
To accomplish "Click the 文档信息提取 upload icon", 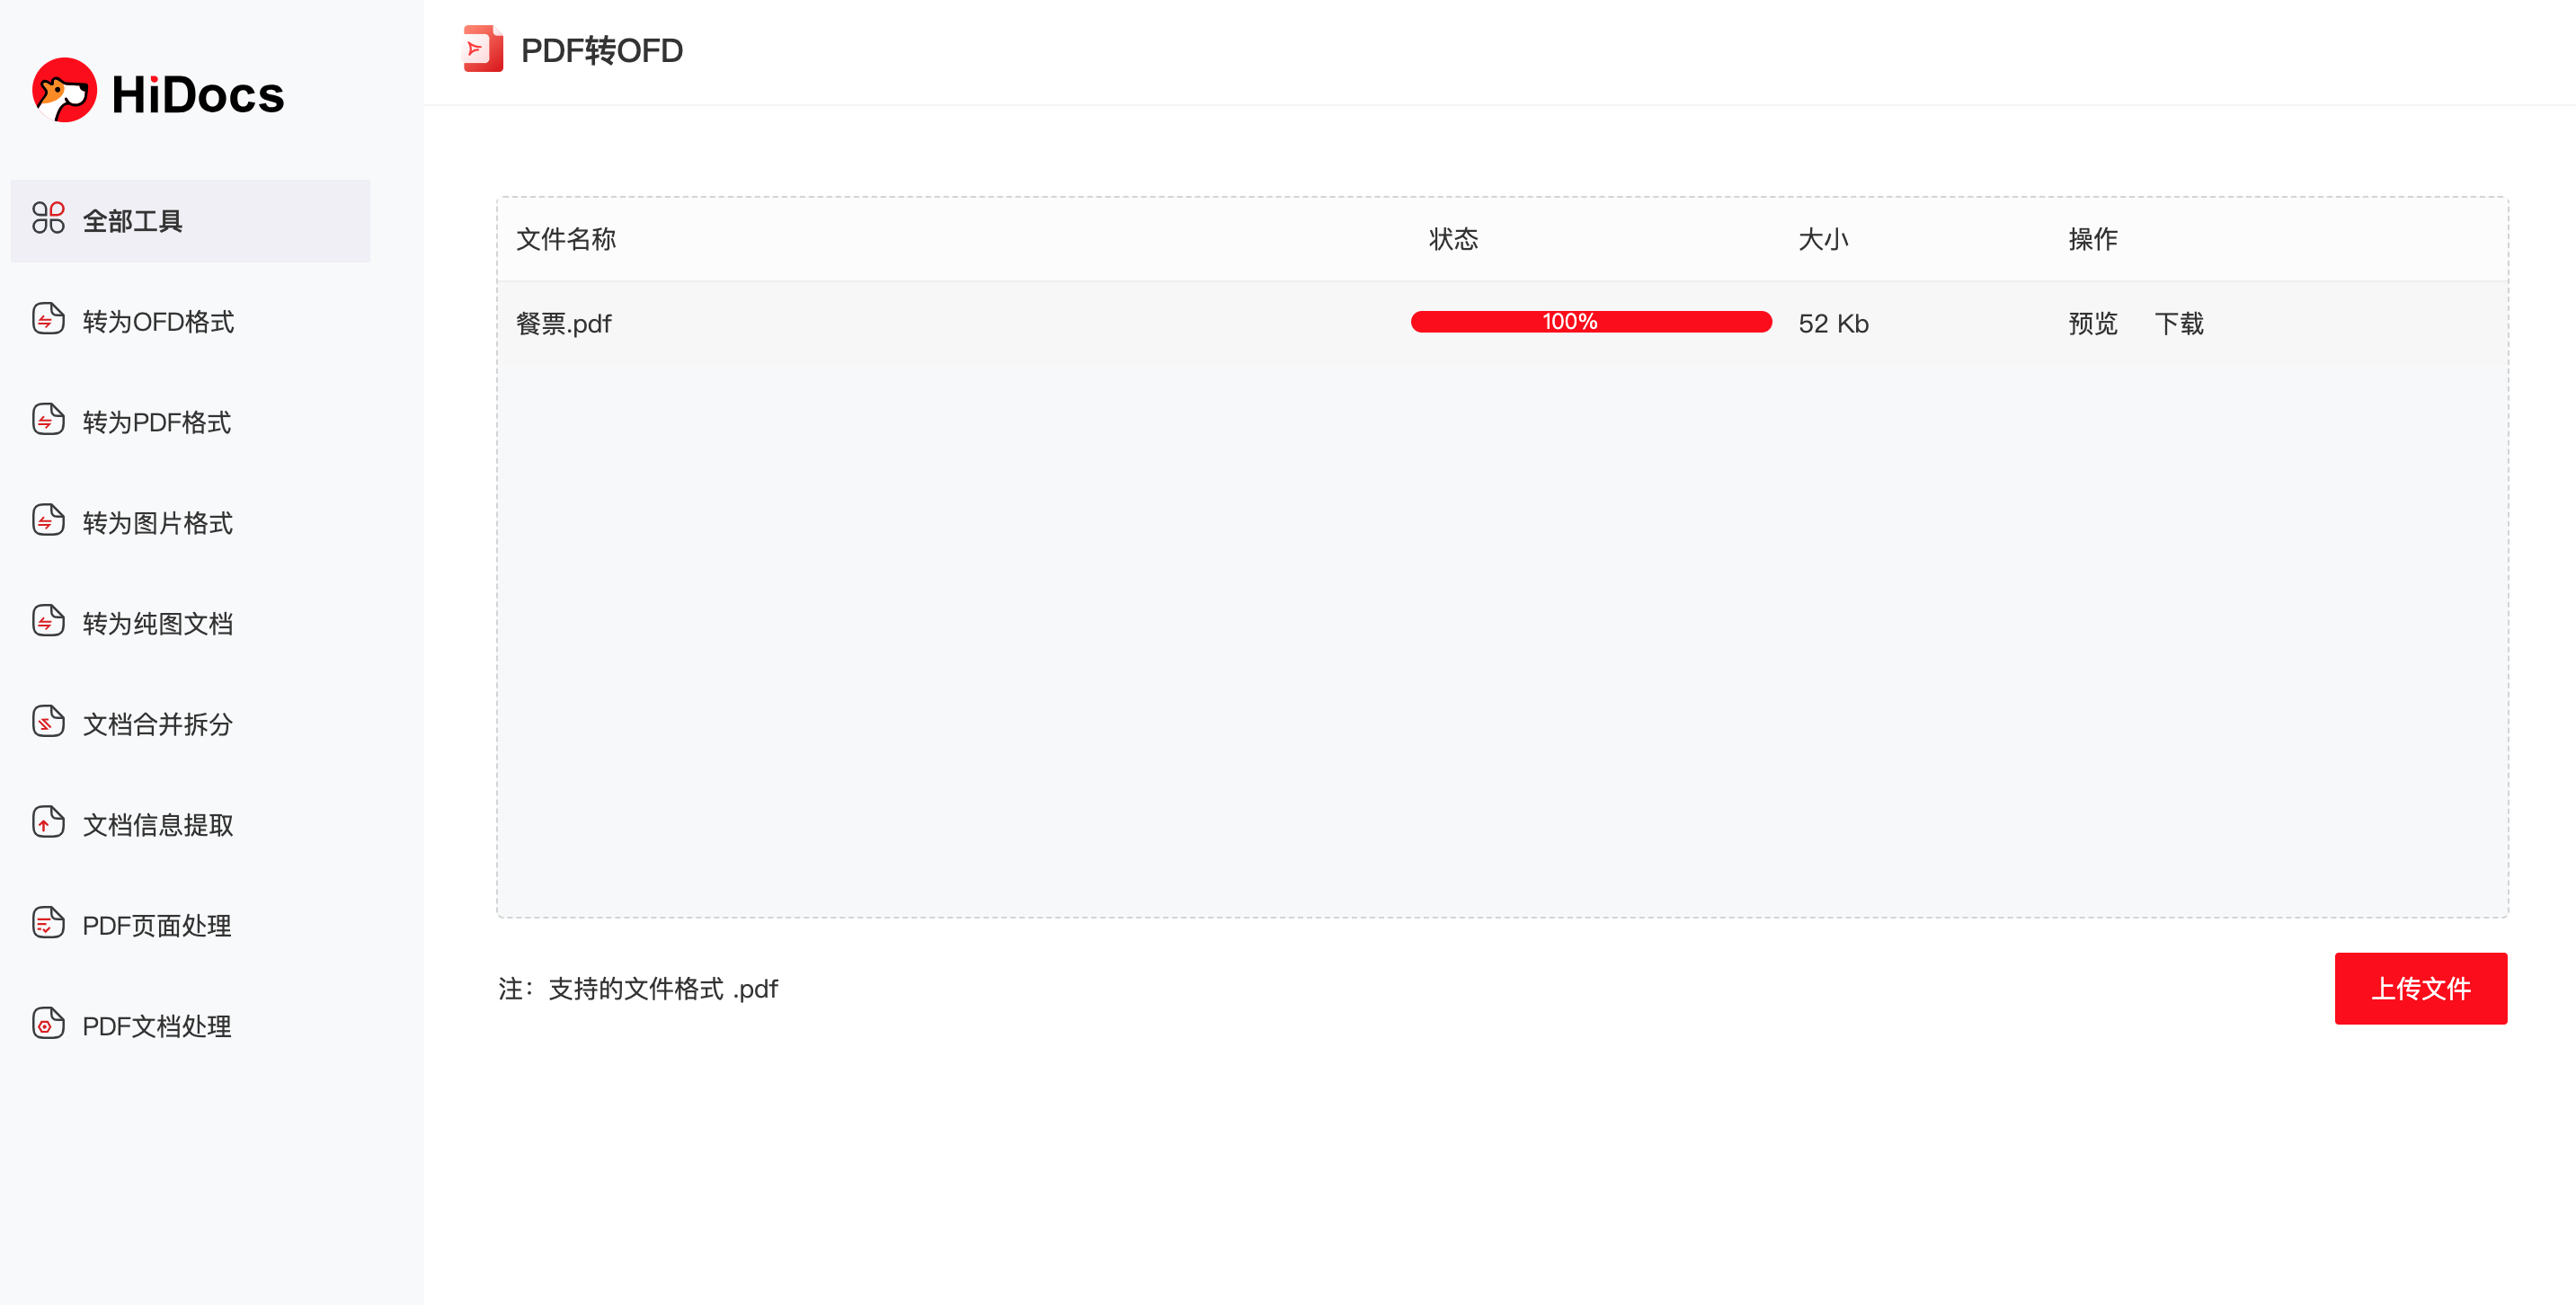I will [x=48, y=822].
